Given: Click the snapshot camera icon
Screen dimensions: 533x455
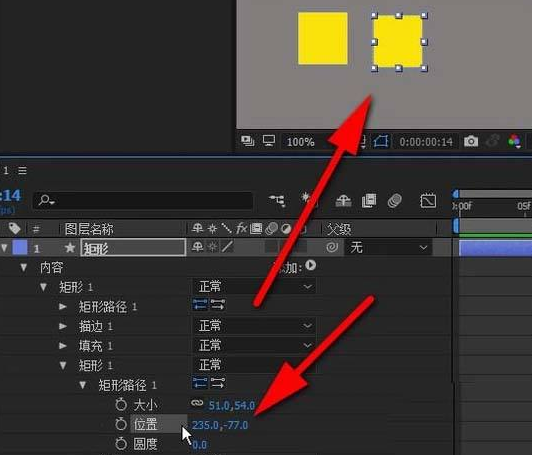Looking at the screenshot, I should 471,141.
